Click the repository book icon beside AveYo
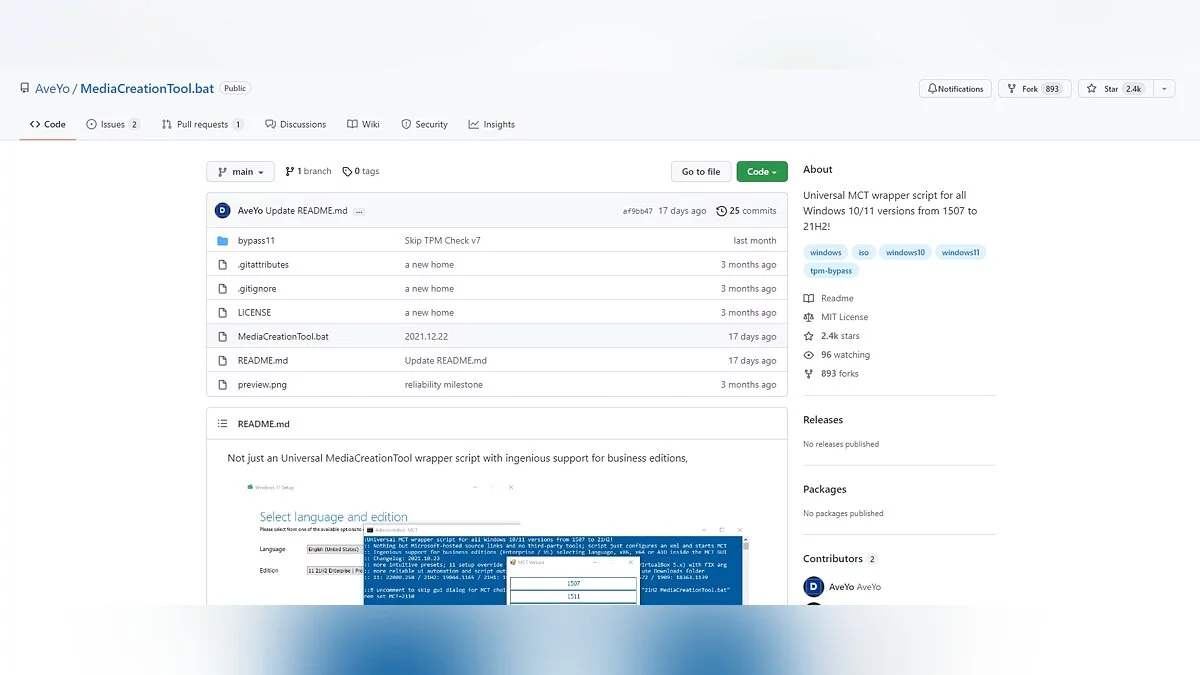The width and height of the screenshot is (1200, 675). [x=25, y=89]
